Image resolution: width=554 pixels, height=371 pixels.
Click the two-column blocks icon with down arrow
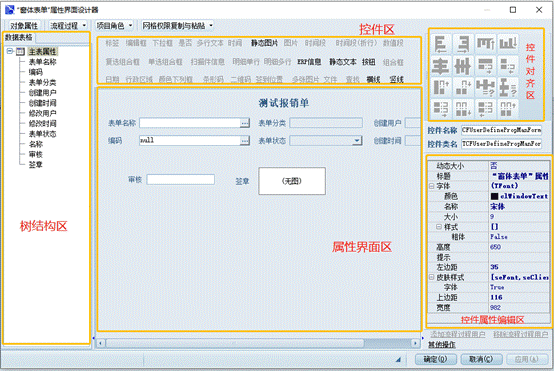(x=463, y=109)
